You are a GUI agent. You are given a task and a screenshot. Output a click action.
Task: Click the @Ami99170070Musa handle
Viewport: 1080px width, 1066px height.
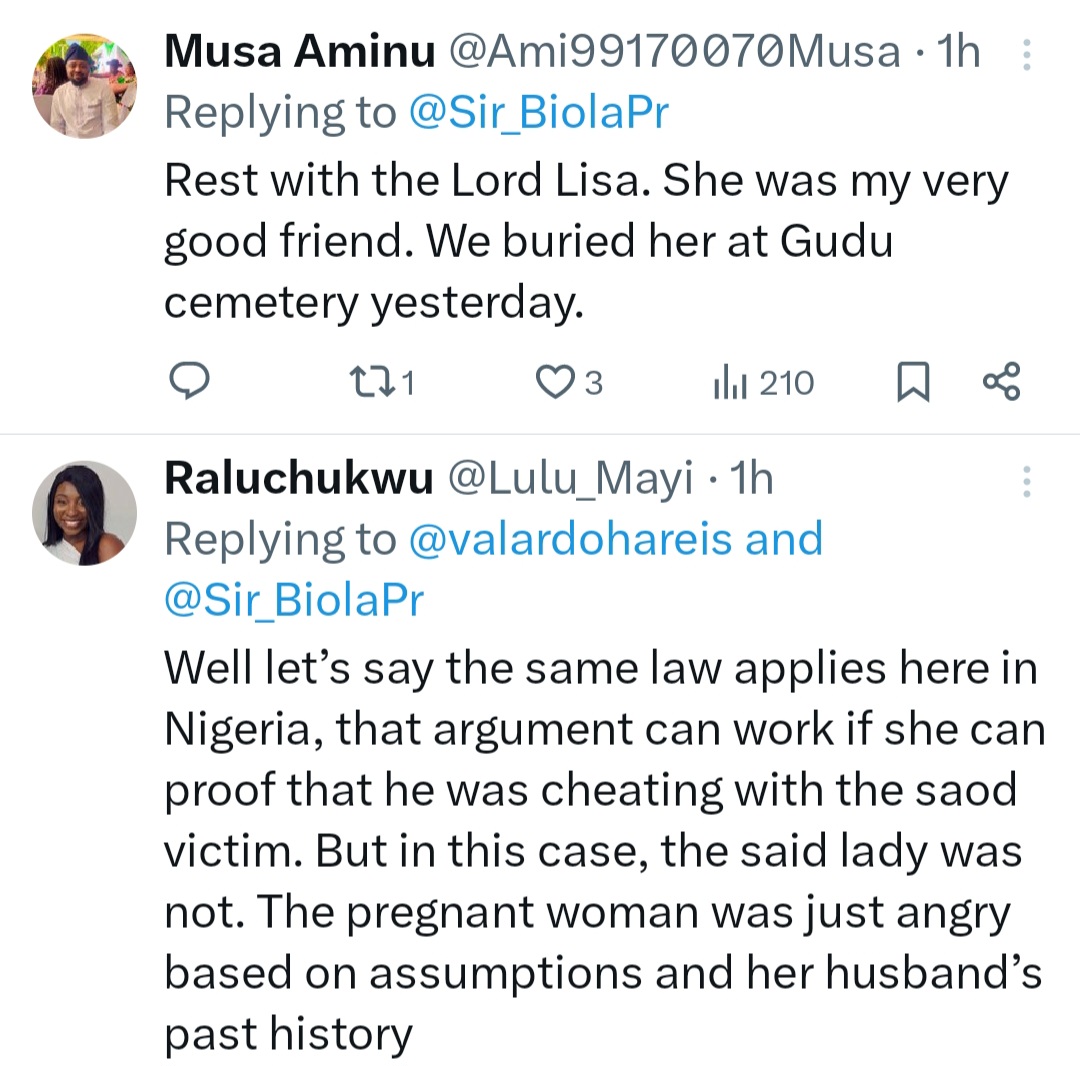pos(676,53)
